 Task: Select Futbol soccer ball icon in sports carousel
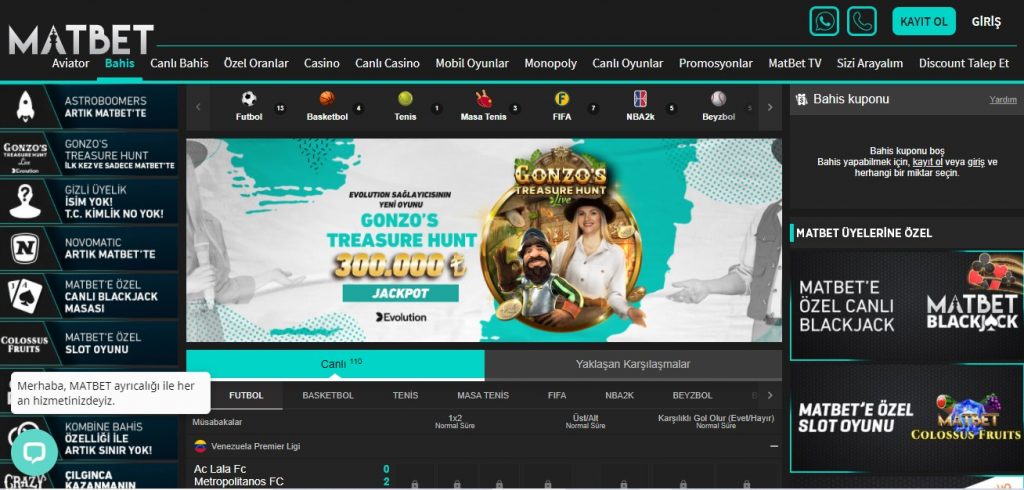tap(249, 99)
